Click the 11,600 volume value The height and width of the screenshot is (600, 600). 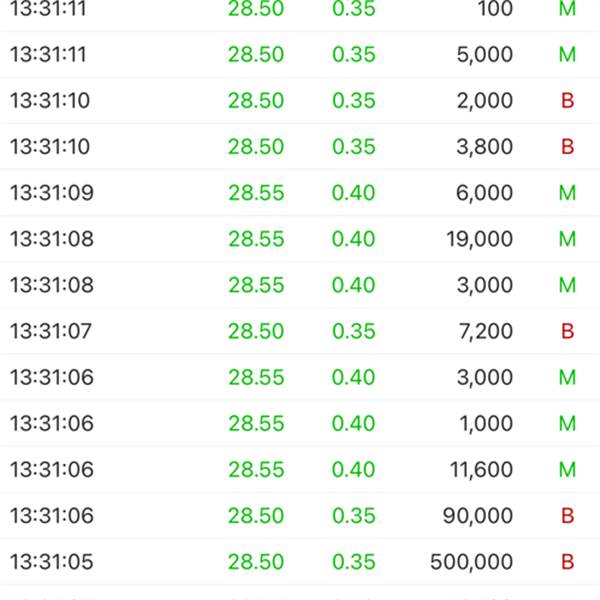(481, 470)
